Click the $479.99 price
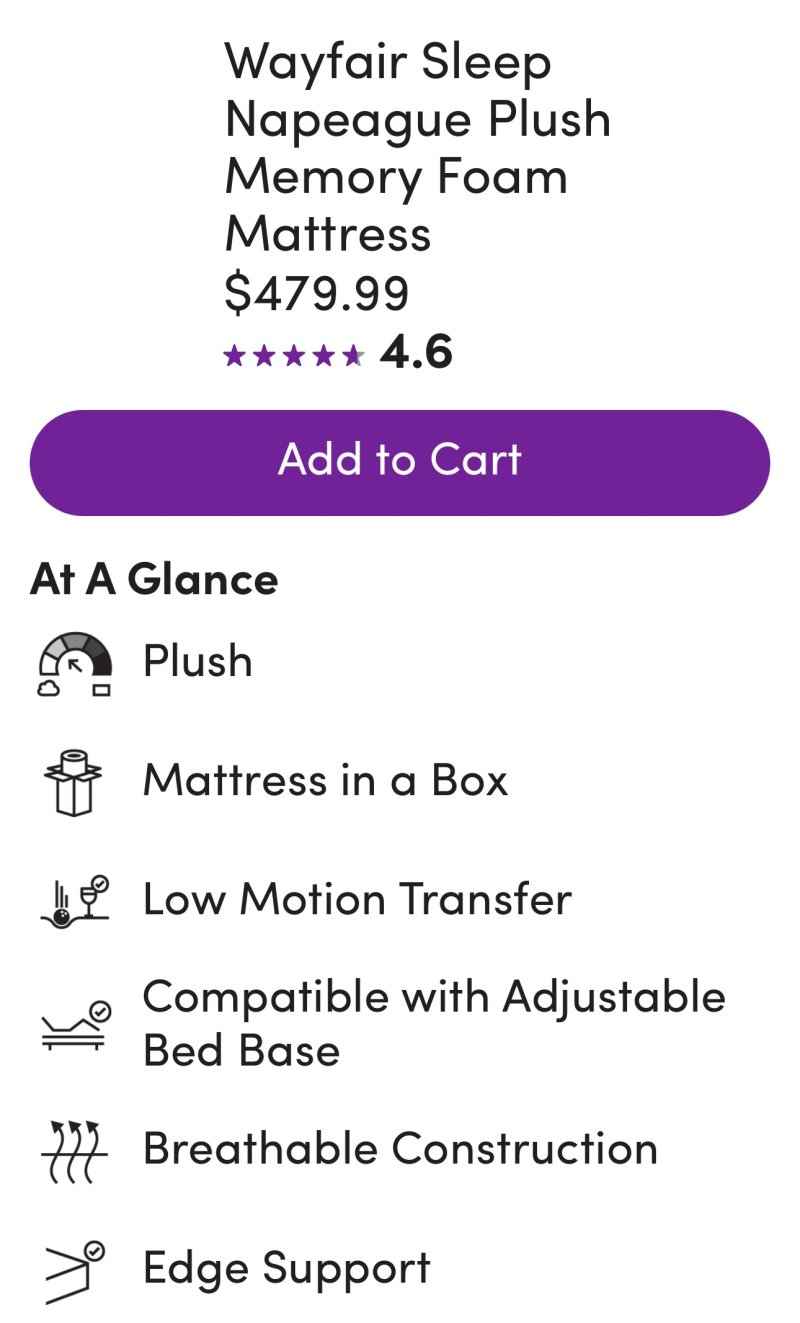This screenshot has height=1323, width=800. click(x=317, y=293)
